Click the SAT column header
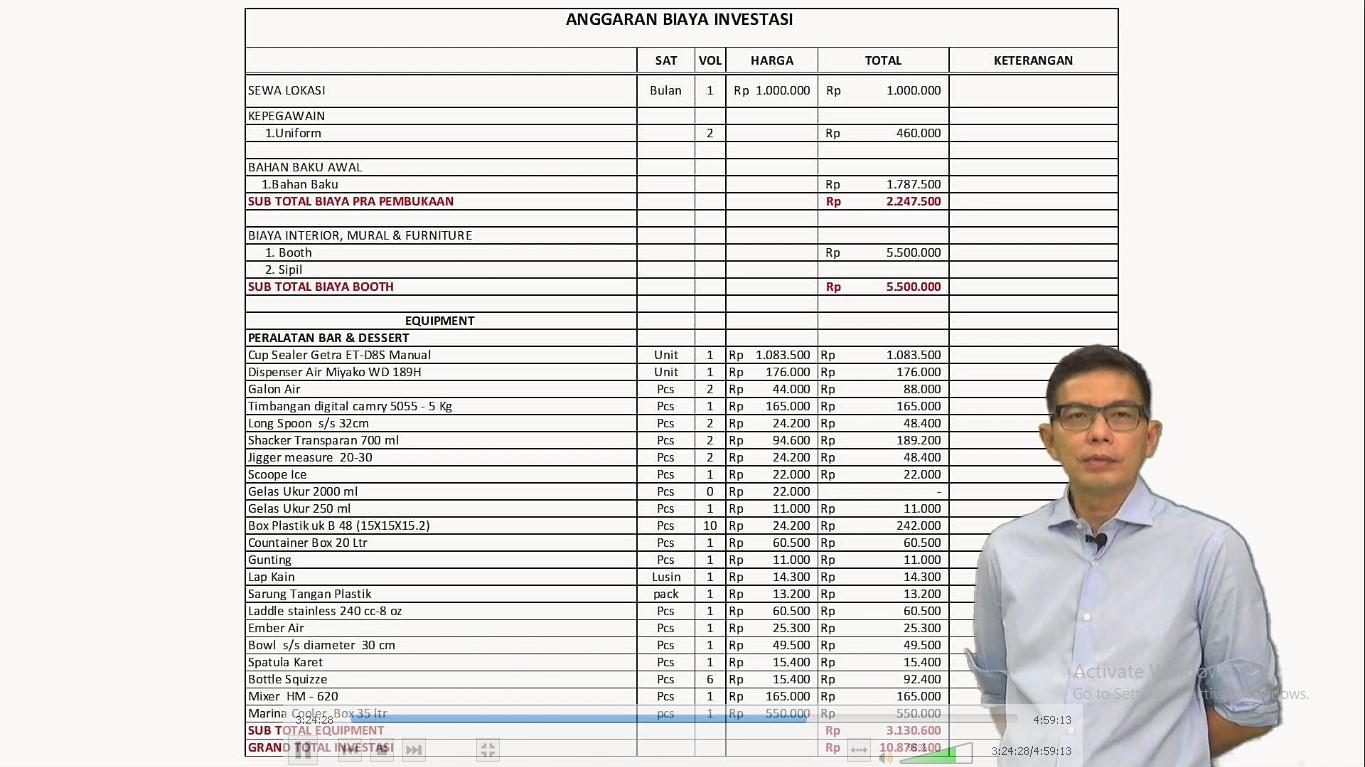 (x=666, y=61)
